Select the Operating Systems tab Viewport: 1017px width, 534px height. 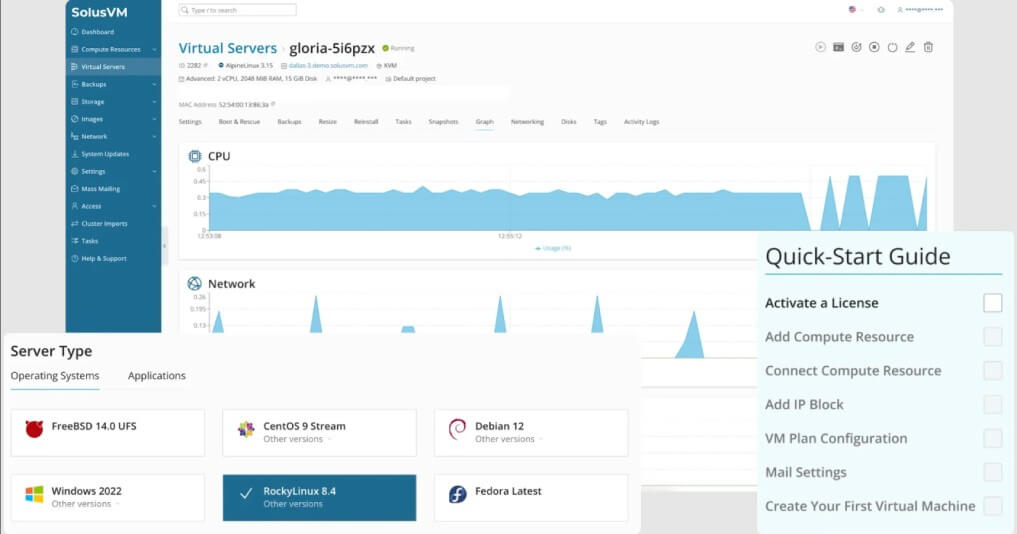coord(55,376)
